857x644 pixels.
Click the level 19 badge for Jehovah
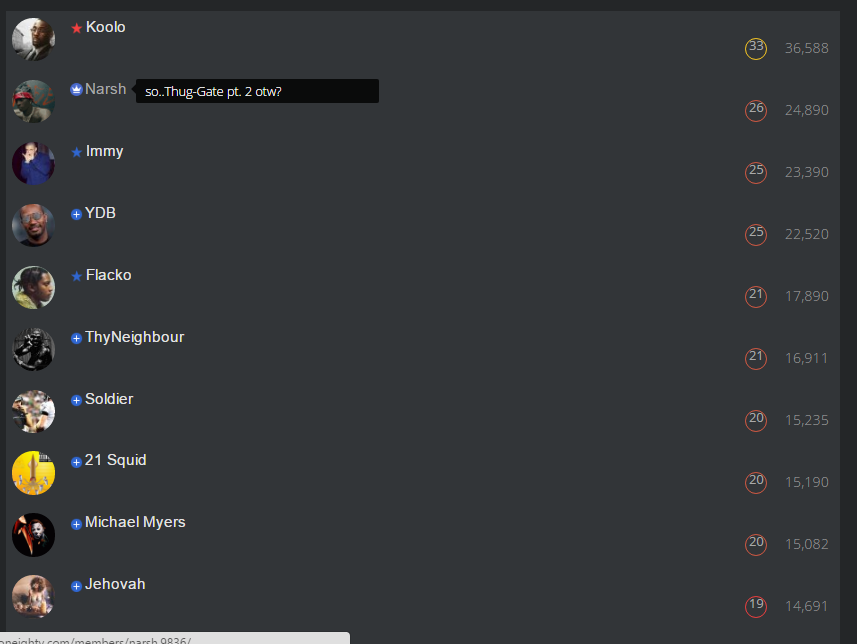point(756,606)
